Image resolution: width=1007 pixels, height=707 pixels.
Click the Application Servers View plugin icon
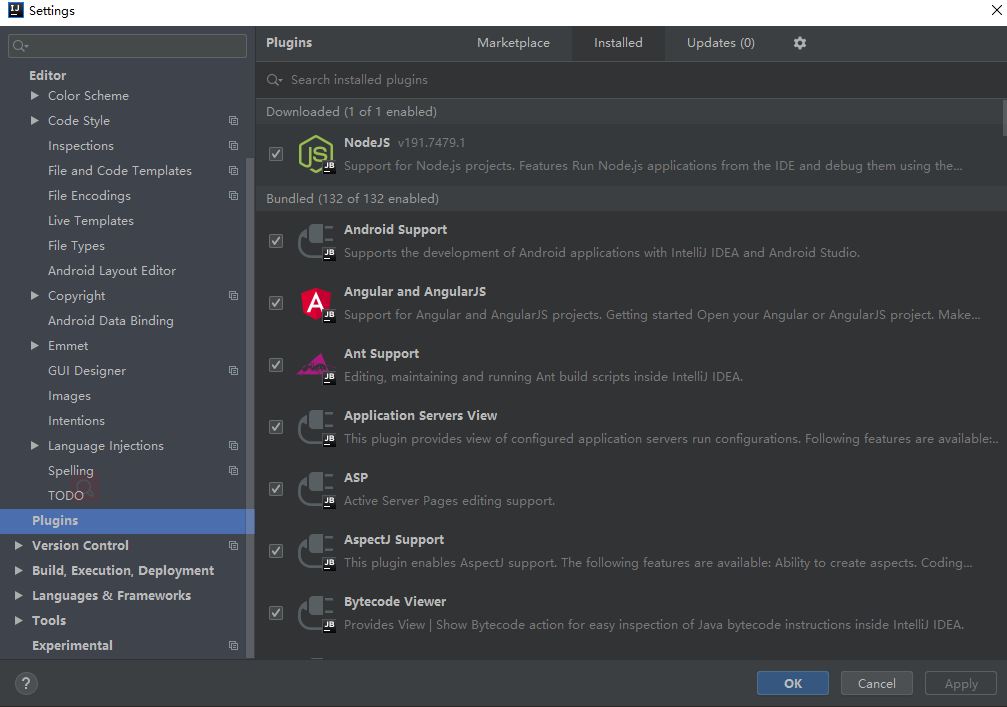tap(317, 428)
